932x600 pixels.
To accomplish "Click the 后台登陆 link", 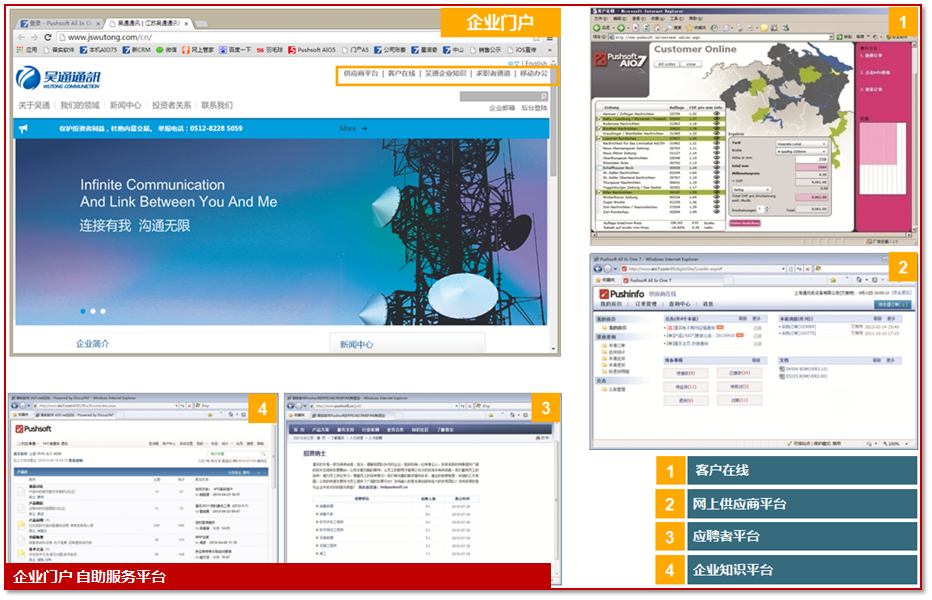I will point(534,108).
